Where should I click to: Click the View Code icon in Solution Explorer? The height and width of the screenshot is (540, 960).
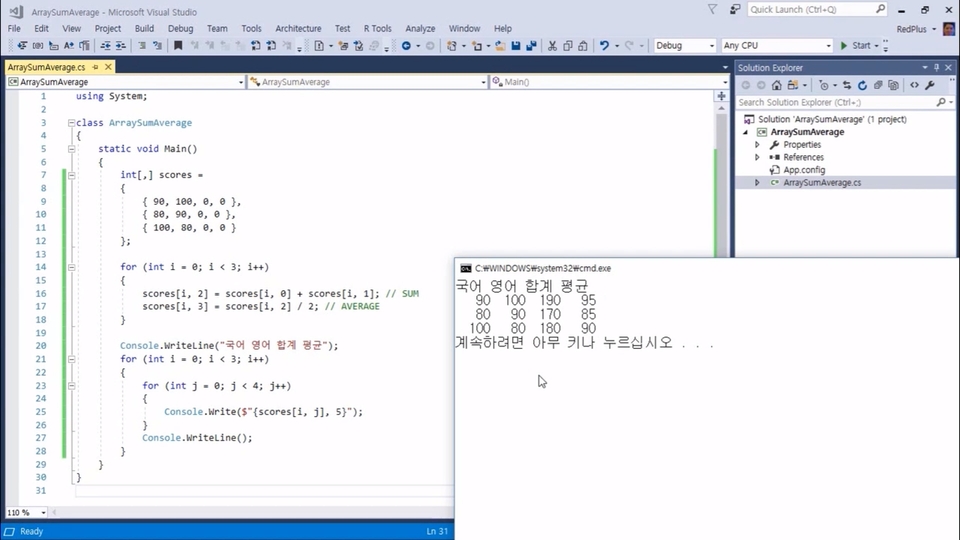[914, 86]
